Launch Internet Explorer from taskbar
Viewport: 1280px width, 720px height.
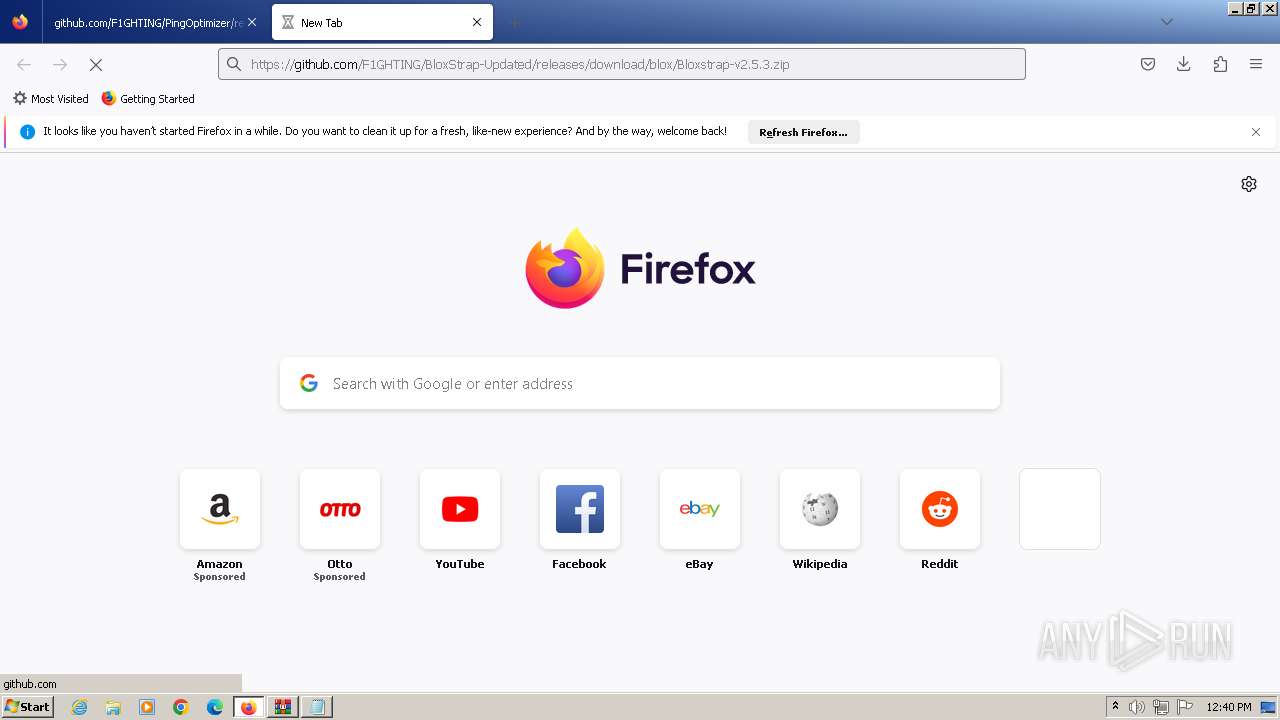pos(80,707)
